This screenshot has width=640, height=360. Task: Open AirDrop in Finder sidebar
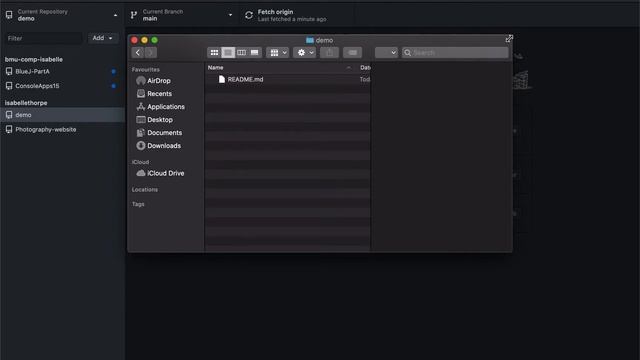[x=158, y=81]
